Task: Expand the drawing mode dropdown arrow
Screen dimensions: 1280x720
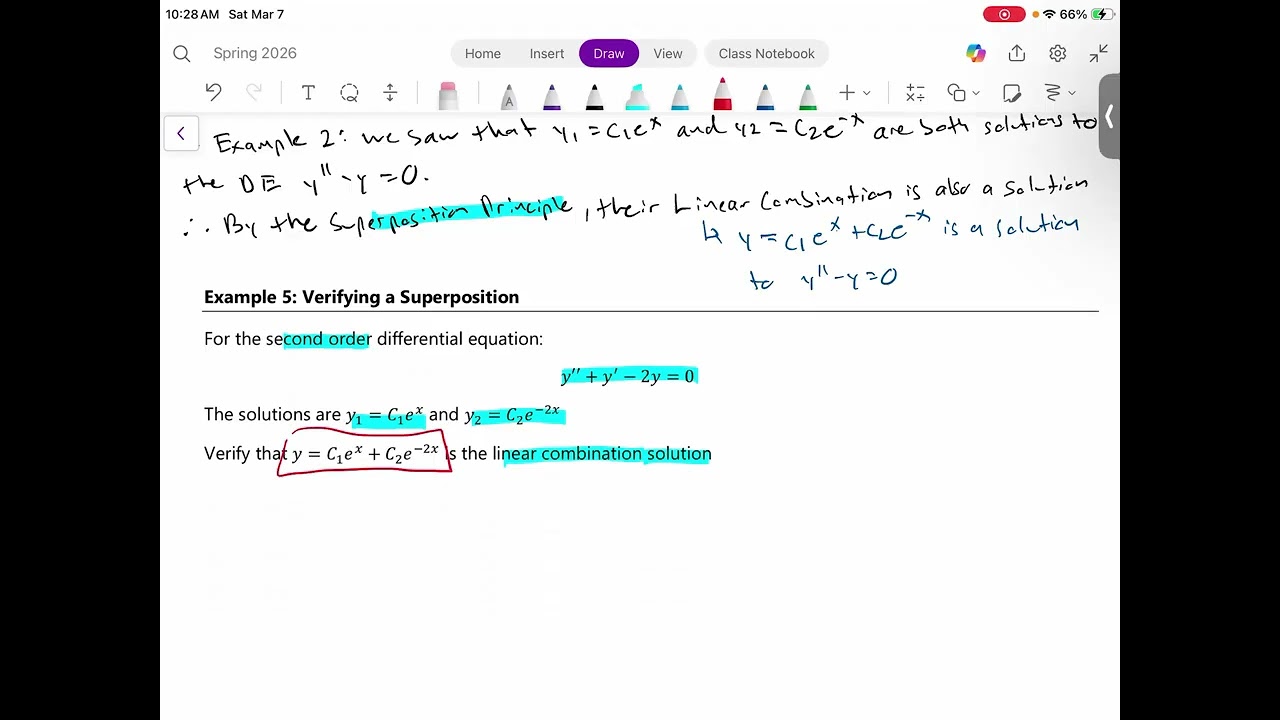Action: (1072, 93)
